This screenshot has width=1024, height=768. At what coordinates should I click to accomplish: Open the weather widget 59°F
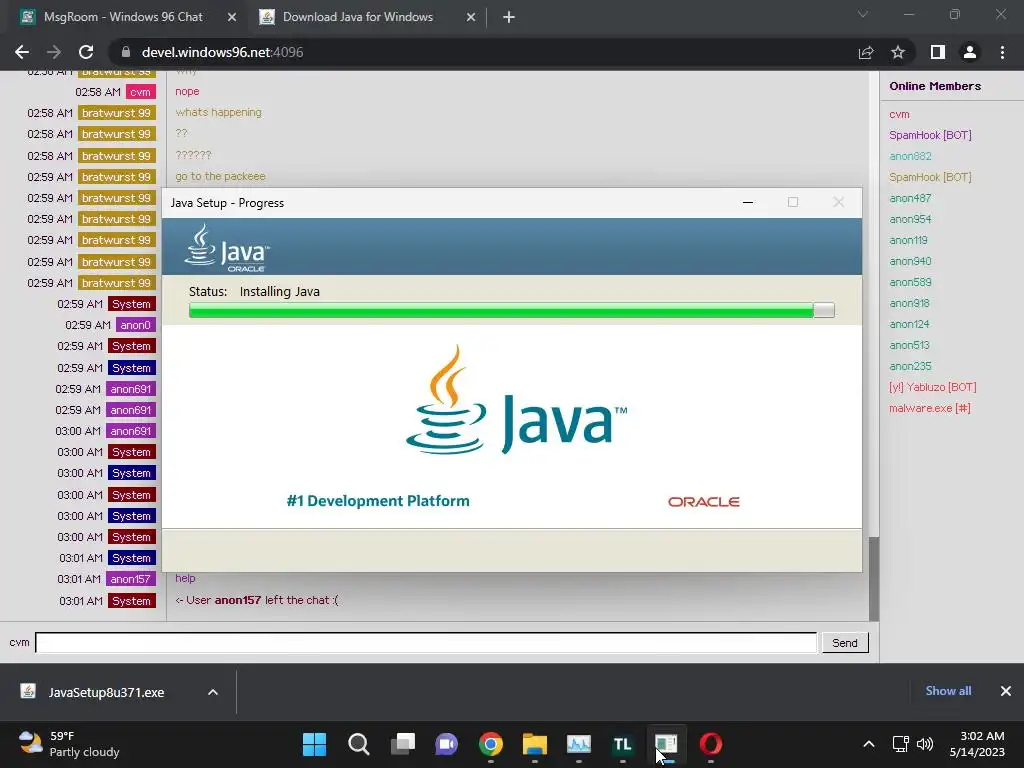[69, 744]
